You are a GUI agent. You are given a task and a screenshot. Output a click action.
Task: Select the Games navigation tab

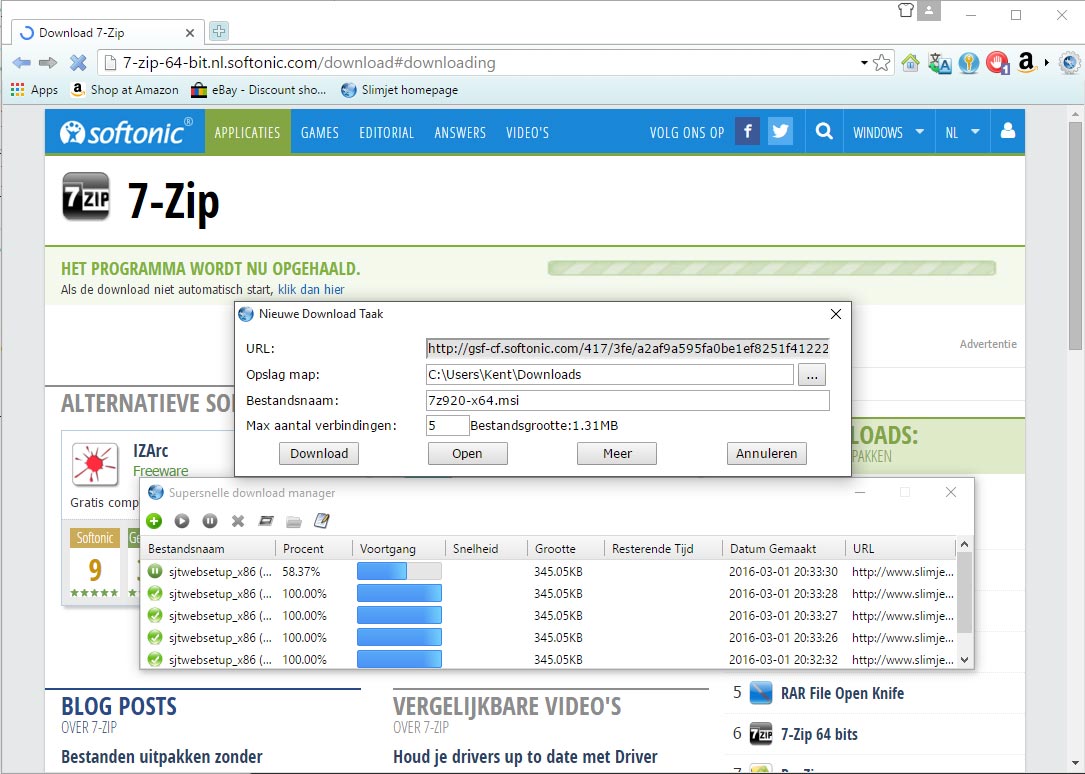pyautogui.click(x=320, y=132)
